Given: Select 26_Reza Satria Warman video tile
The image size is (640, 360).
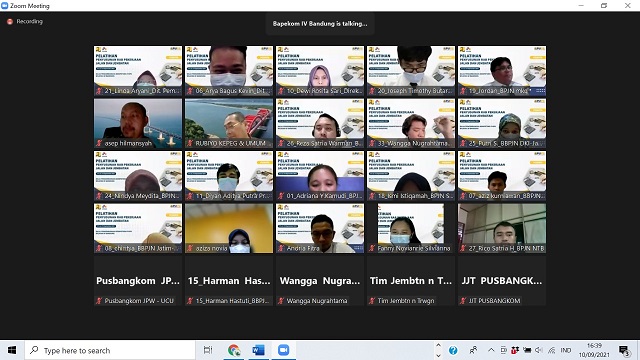Looking at the screenshot, I should (320, 123).
